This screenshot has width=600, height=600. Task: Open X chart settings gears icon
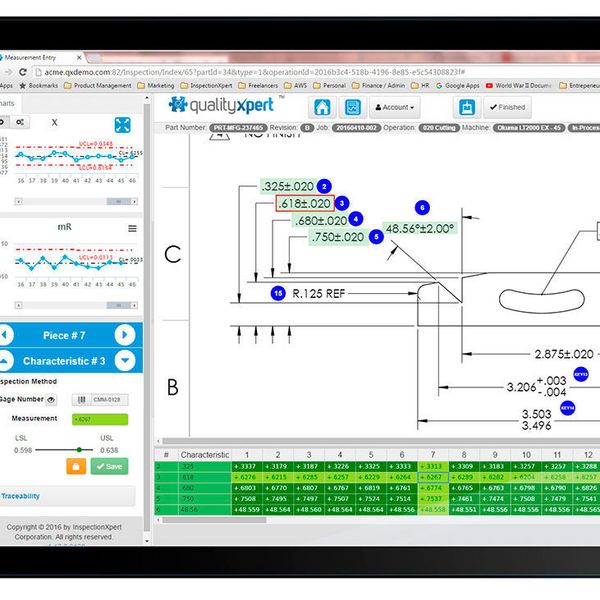[x=20, y=122]
